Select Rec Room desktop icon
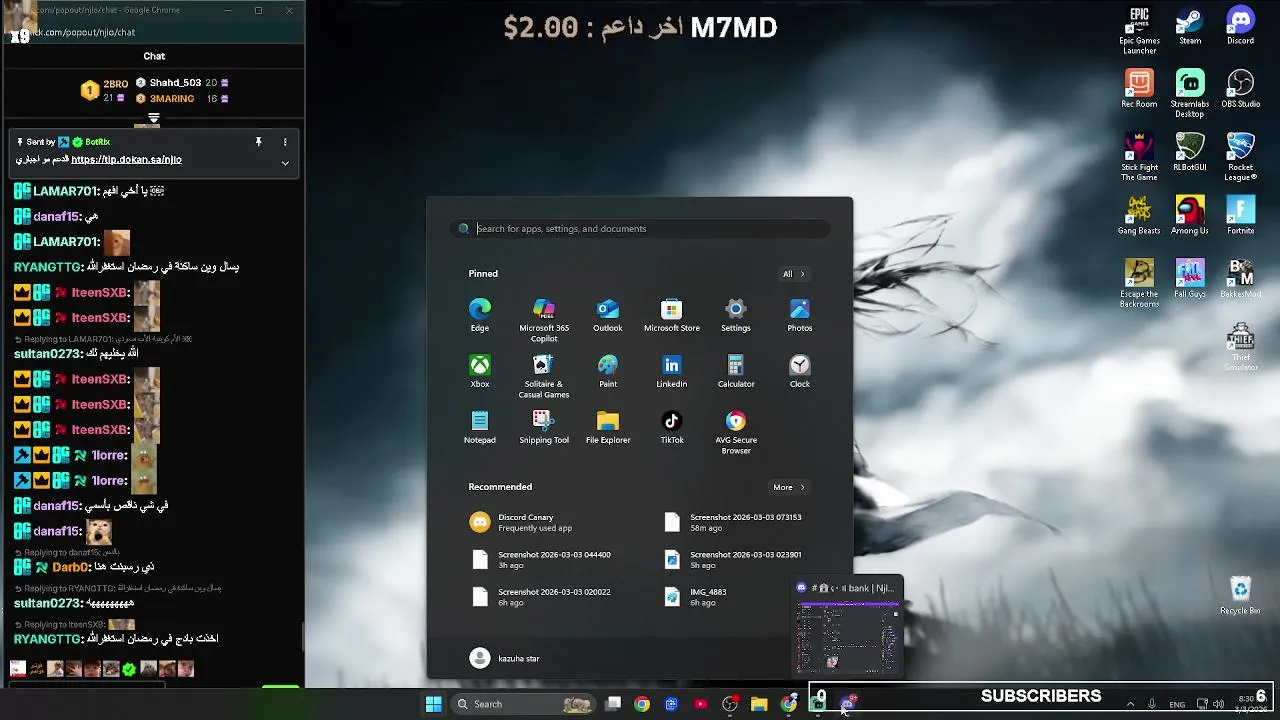Screen dimensions: 1280x720 tap(1139, 89)
